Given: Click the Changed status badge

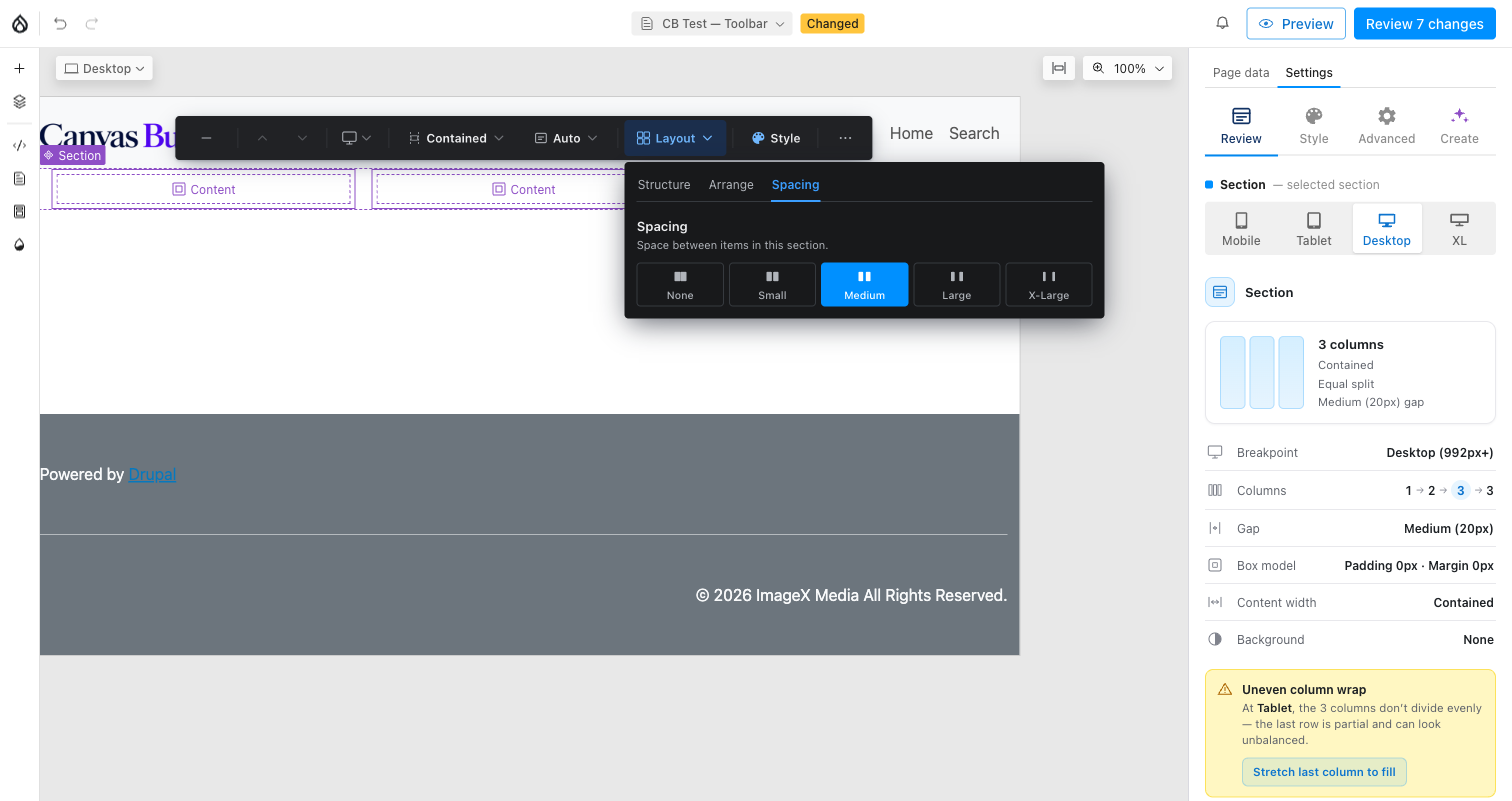Looking at the screenshot, I should 832,24.
